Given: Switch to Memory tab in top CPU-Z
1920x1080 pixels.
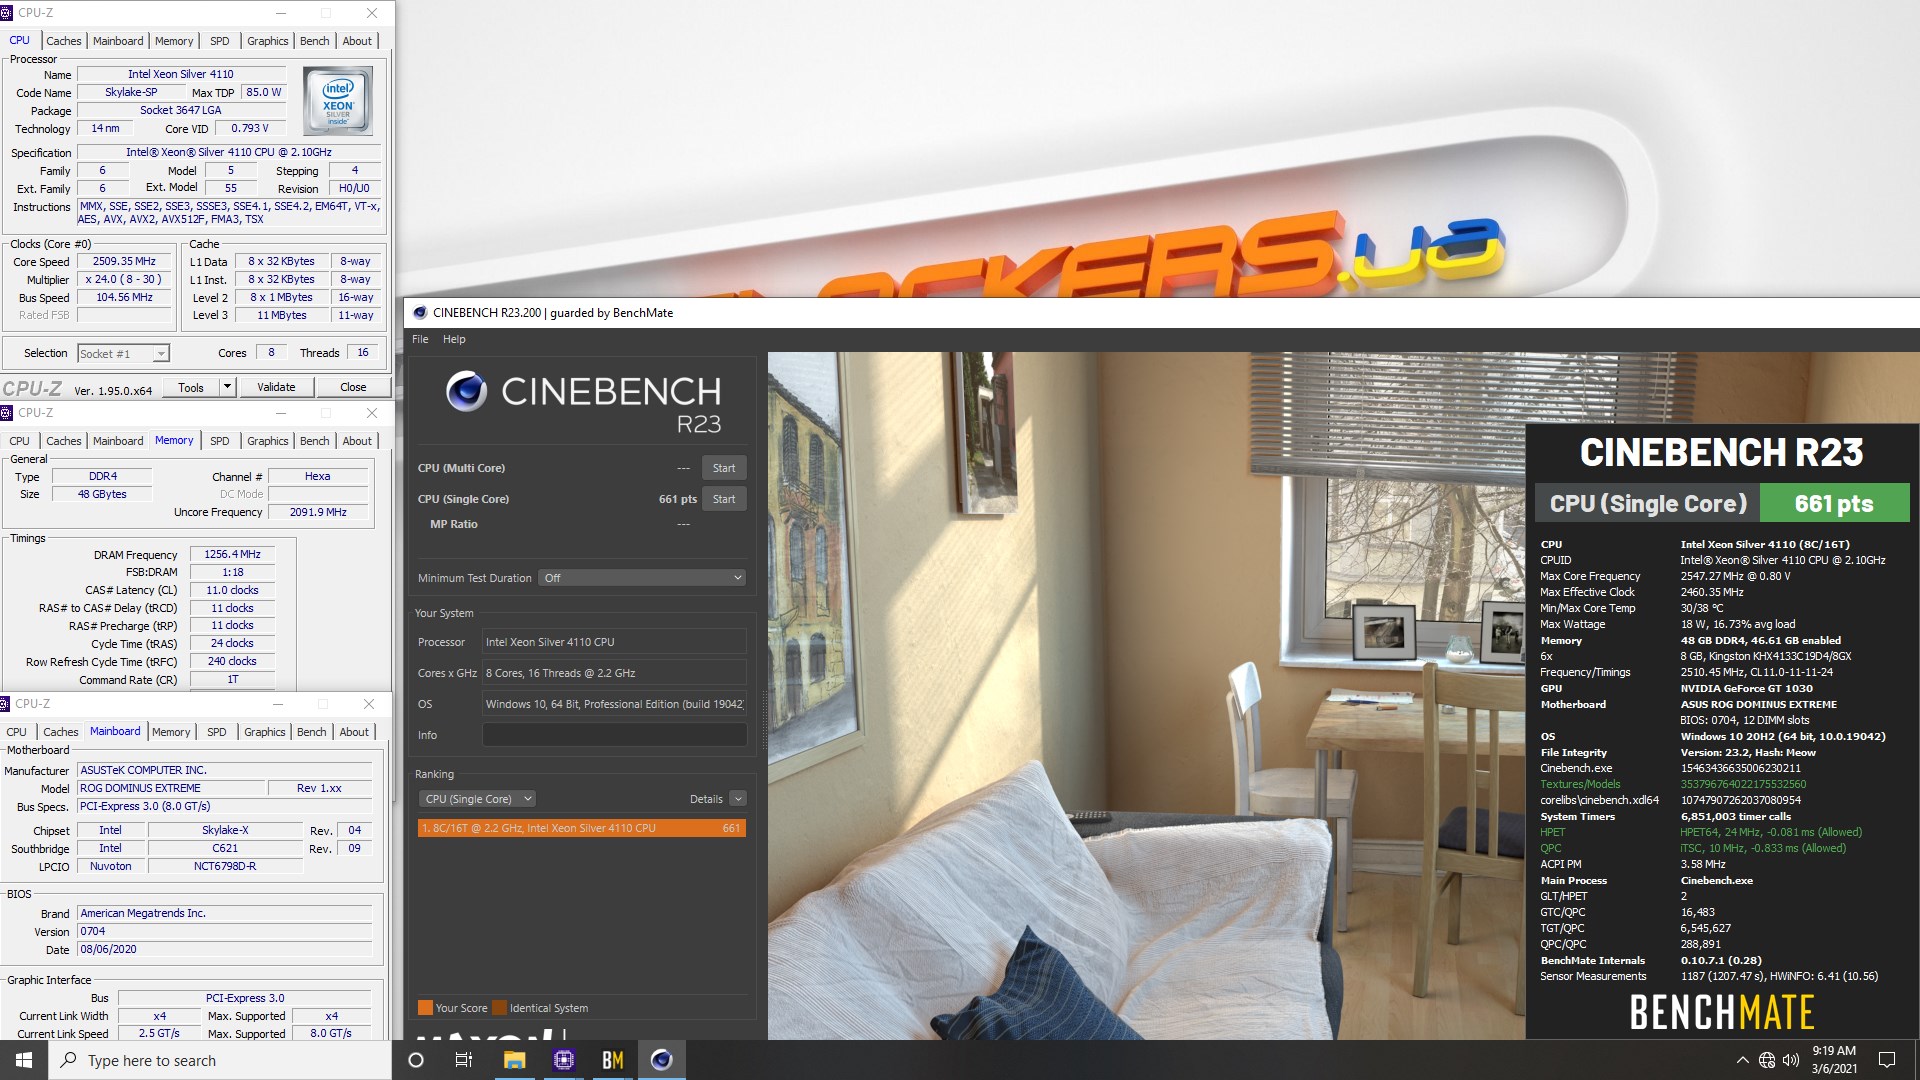Looking at the screenshot, I should [174, 41].
